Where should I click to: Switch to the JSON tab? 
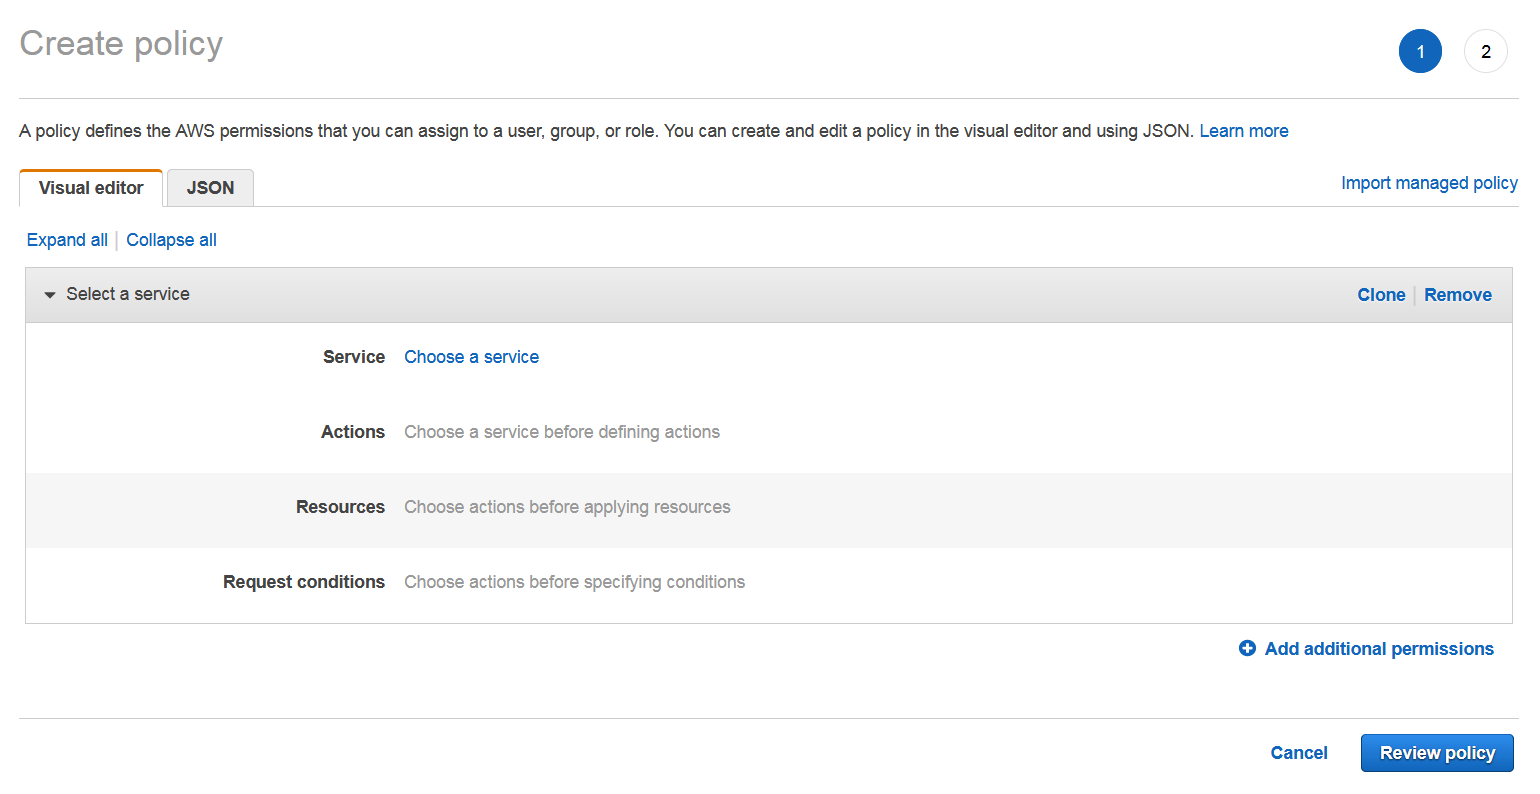[x=210, y=187]
